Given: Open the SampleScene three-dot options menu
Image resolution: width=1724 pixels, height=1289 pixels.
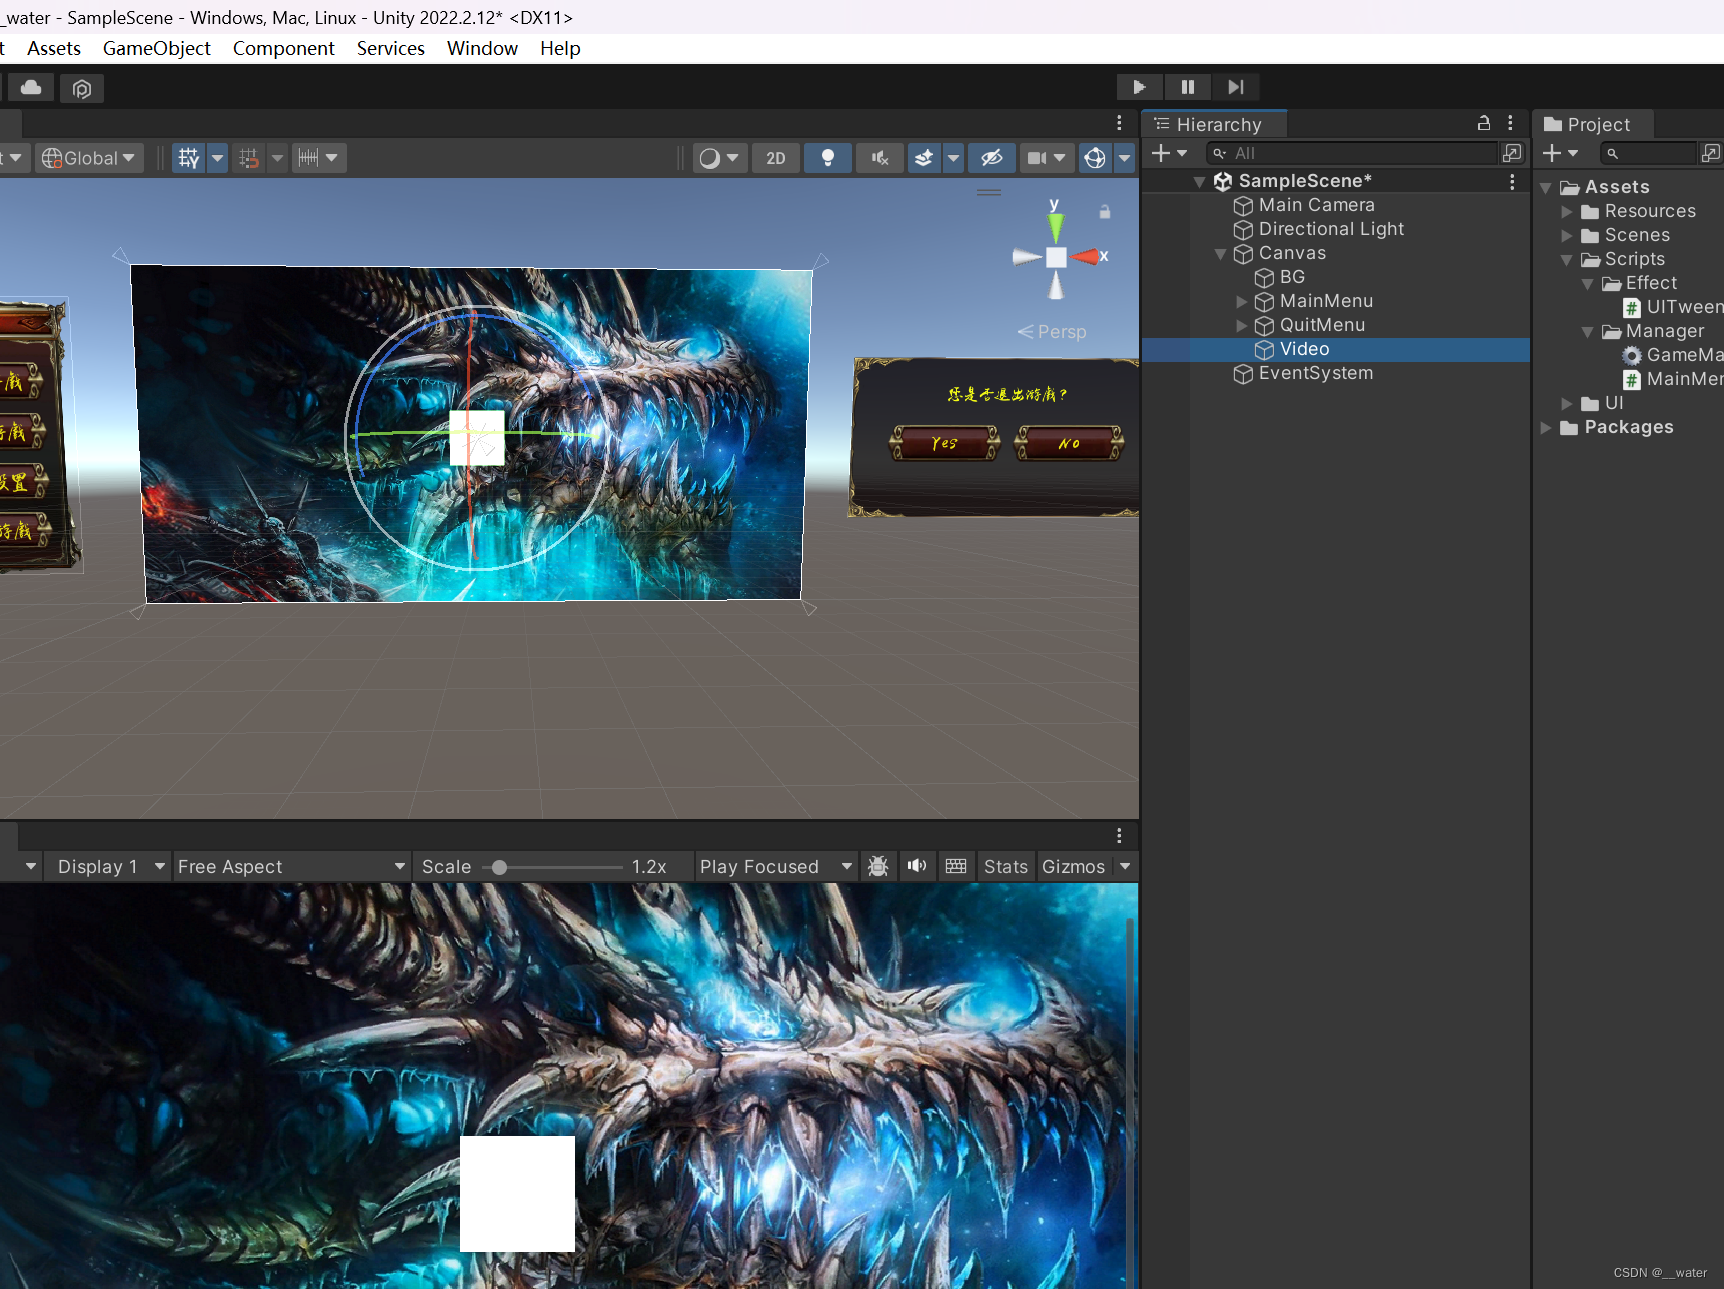Looking at the screenshot, I should tap(1512, 181).
